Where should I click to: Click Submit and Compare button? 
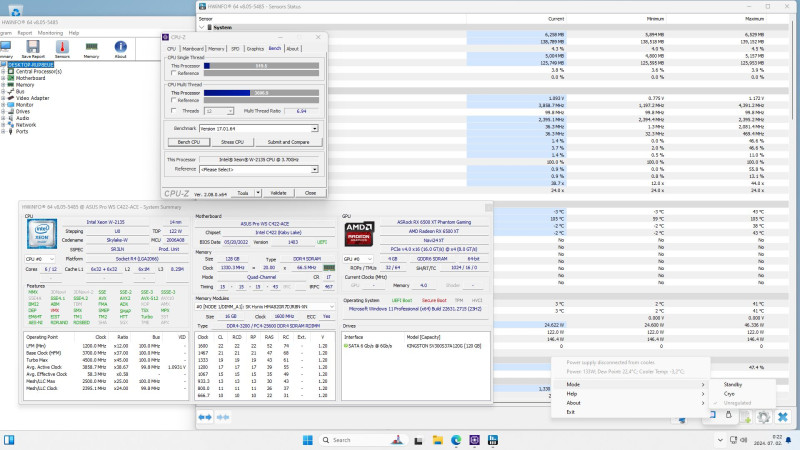(x=288, y=142)
